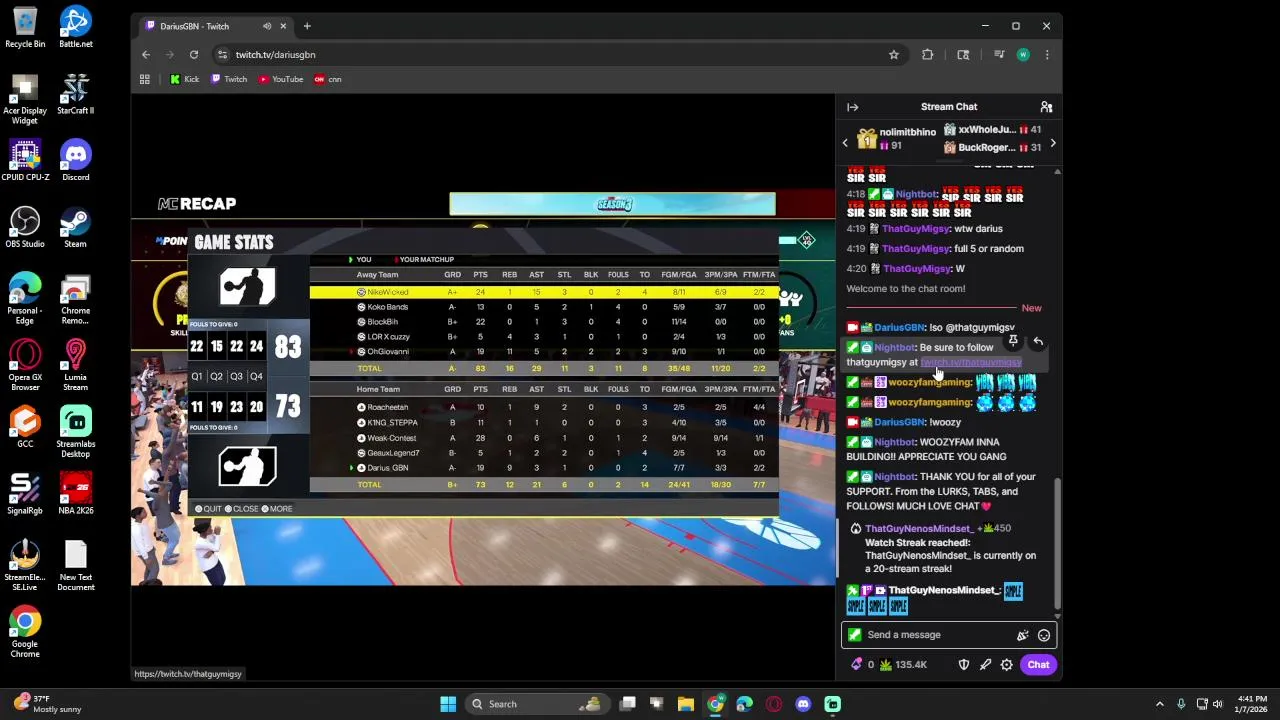This screenshot has height=720, width=1280.
Task: Open the Twitch bookmark
Action: (x=229, y=79)
